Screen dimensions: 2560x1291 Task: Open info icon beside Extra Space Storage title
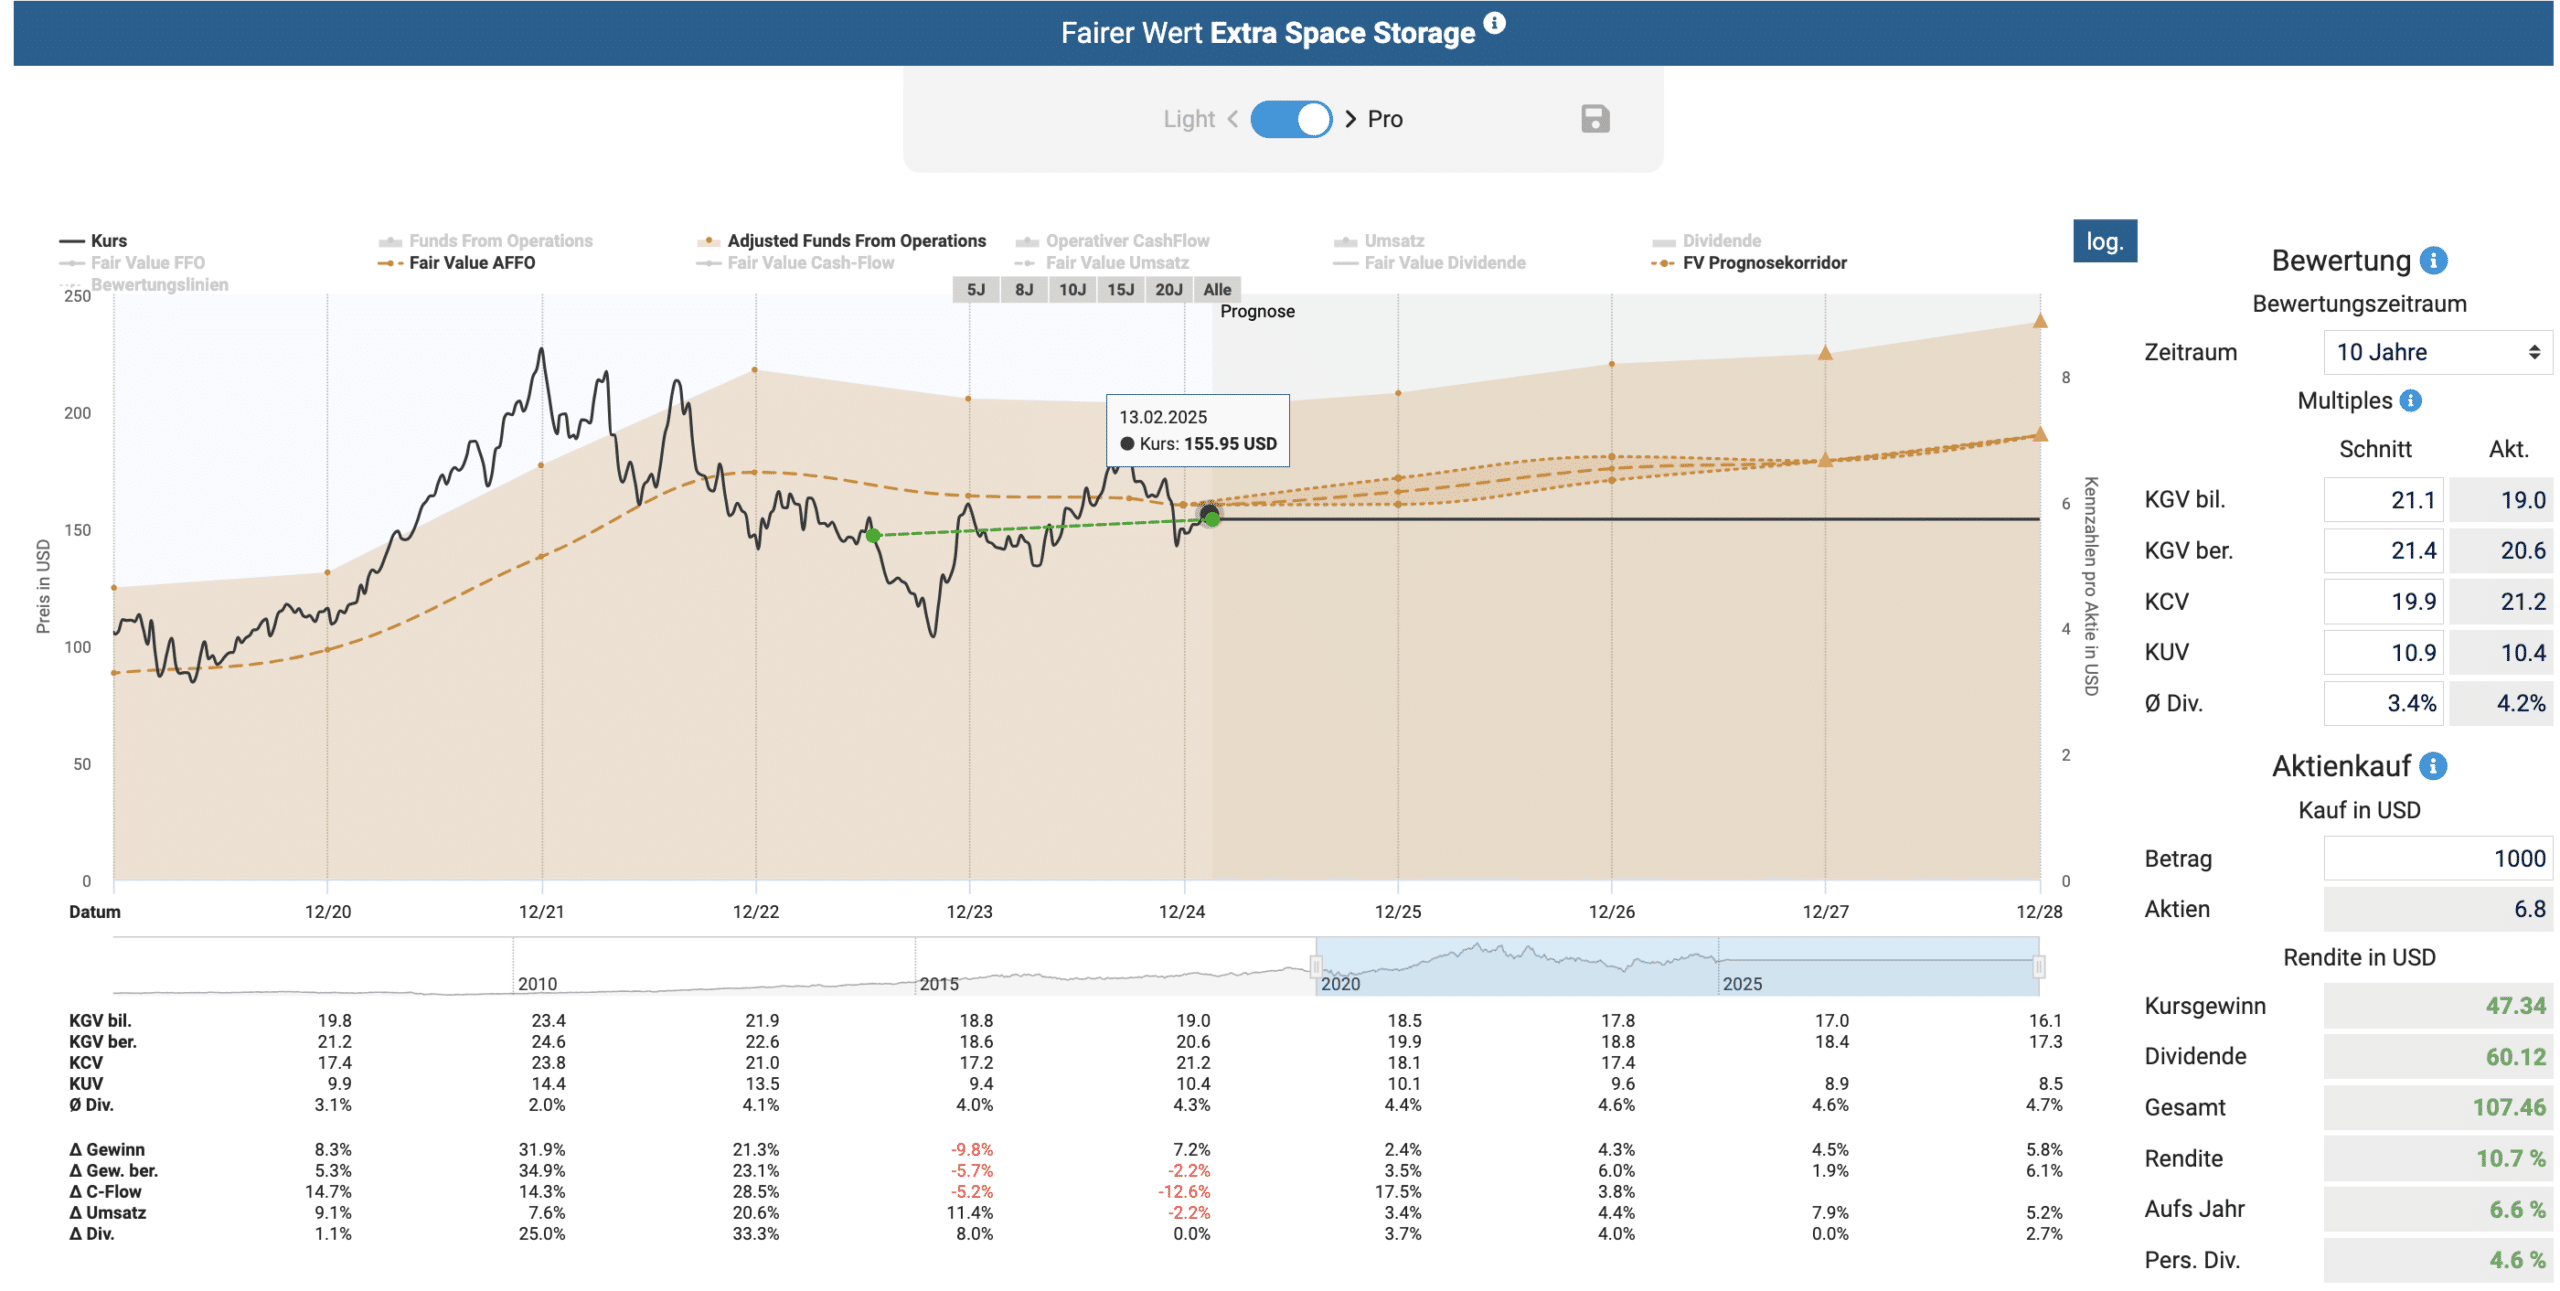pyautogui.click(x=1493, y=22)
